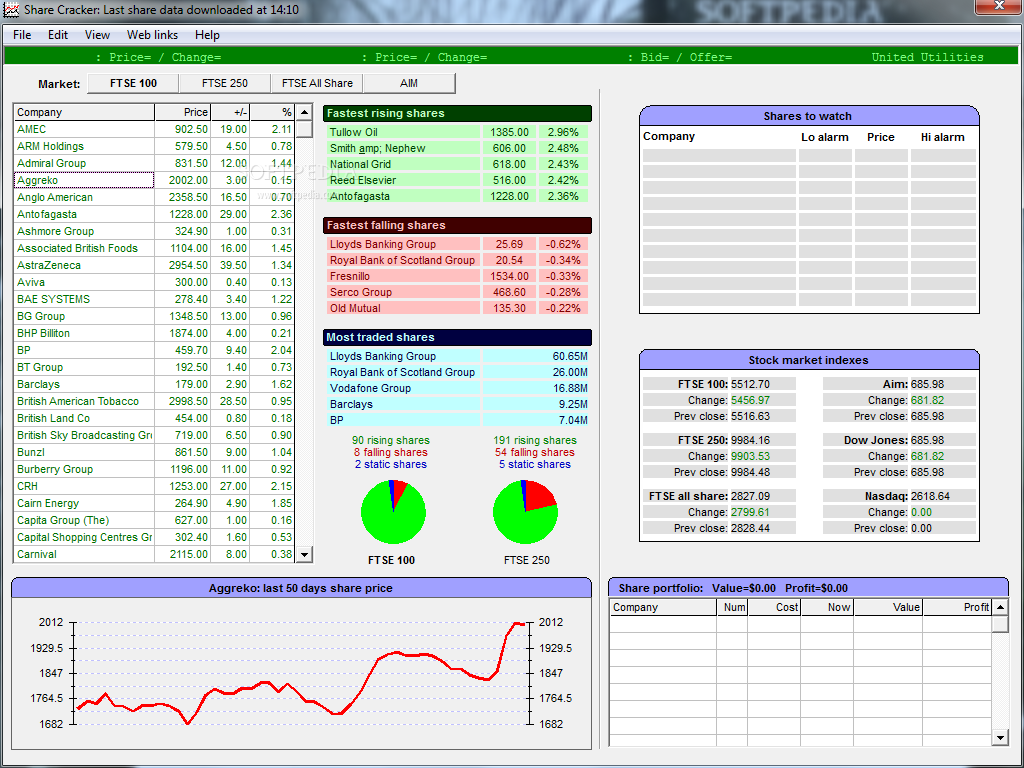Screen dimensions: 1024x768
Task: Select BHP Billiton row
Action: 155,333
